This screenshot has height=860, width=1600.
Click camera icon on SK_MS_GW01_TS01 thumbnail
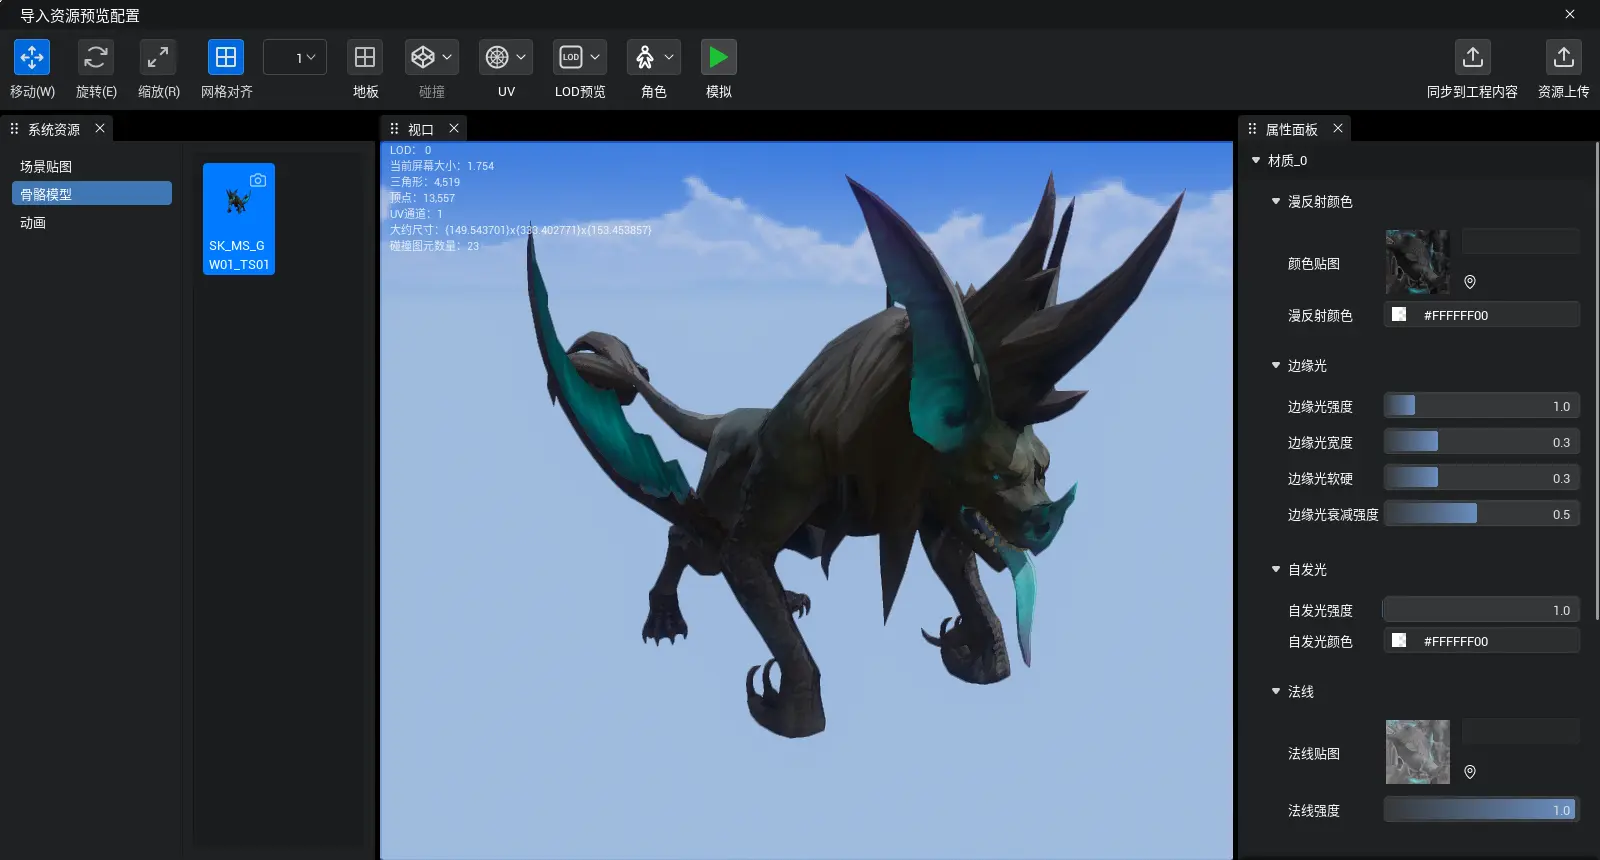tap(258, 180)
